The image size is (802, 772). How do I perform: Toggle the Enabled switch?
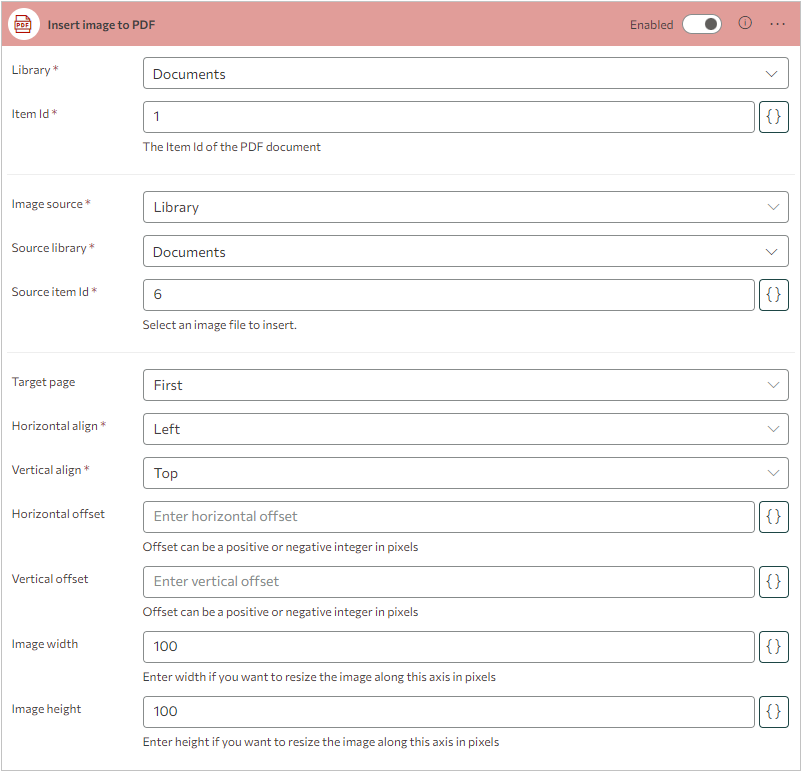coord(702,24)
